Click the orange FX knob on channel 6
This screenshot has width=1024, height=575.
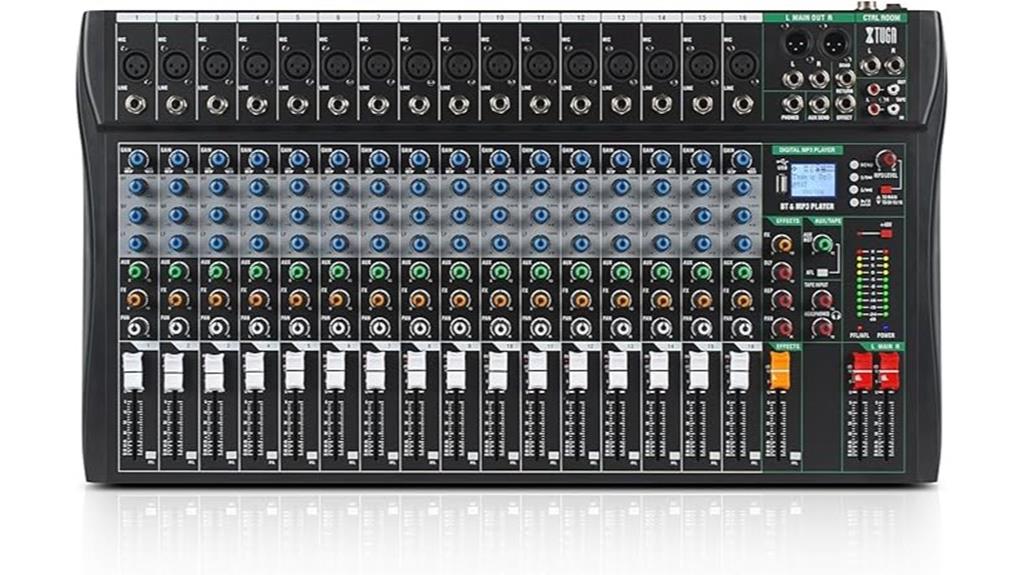pos(338,299)
